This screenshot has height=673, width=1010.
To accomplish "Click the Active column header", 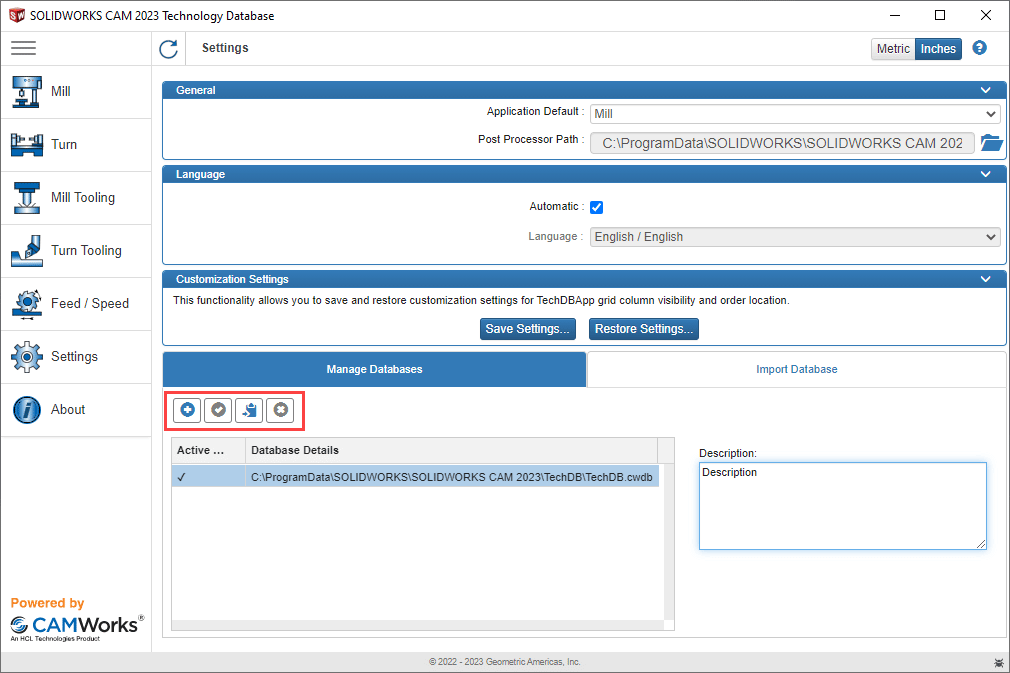I will click(x=208, y=450).
